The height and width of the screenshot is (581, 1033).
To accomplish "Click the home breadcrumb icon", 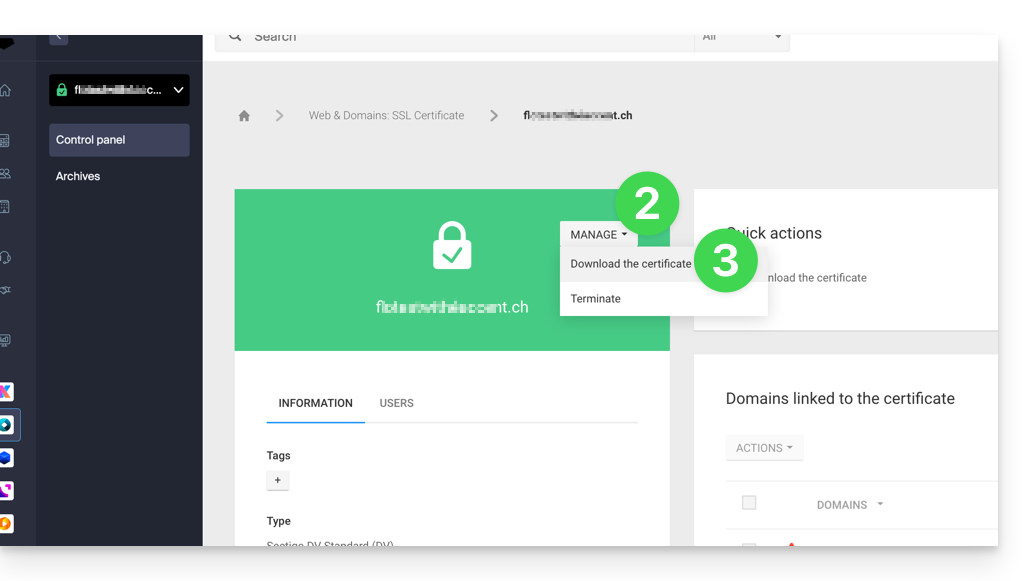I will pyautogui.click(x=244, y=116).
